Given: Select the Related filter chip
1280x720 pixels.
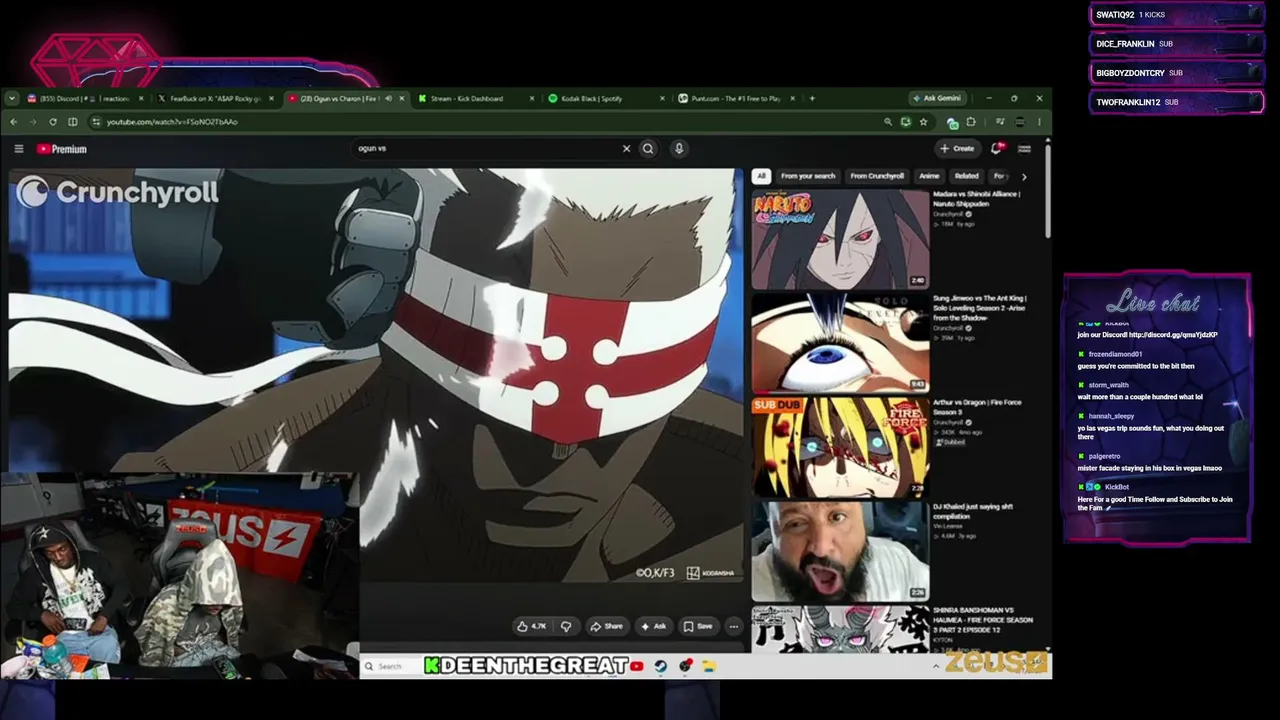Looking at the screenshot, I should (966, 176).
